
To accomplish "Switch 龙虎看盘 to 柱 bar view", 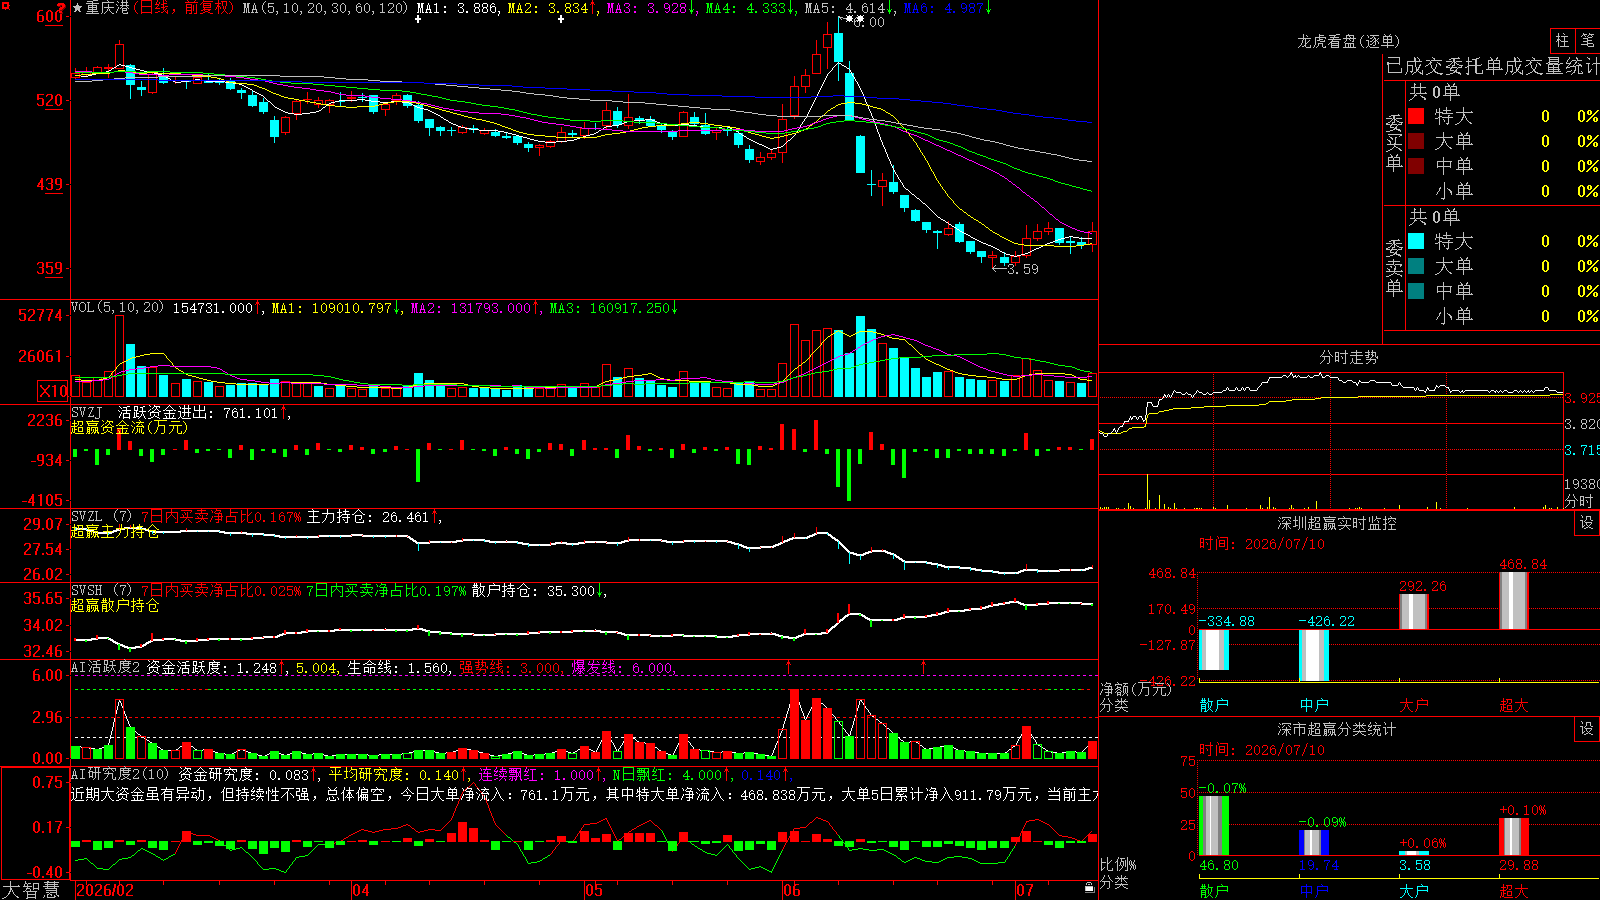I will click(x=1562, y=41).
